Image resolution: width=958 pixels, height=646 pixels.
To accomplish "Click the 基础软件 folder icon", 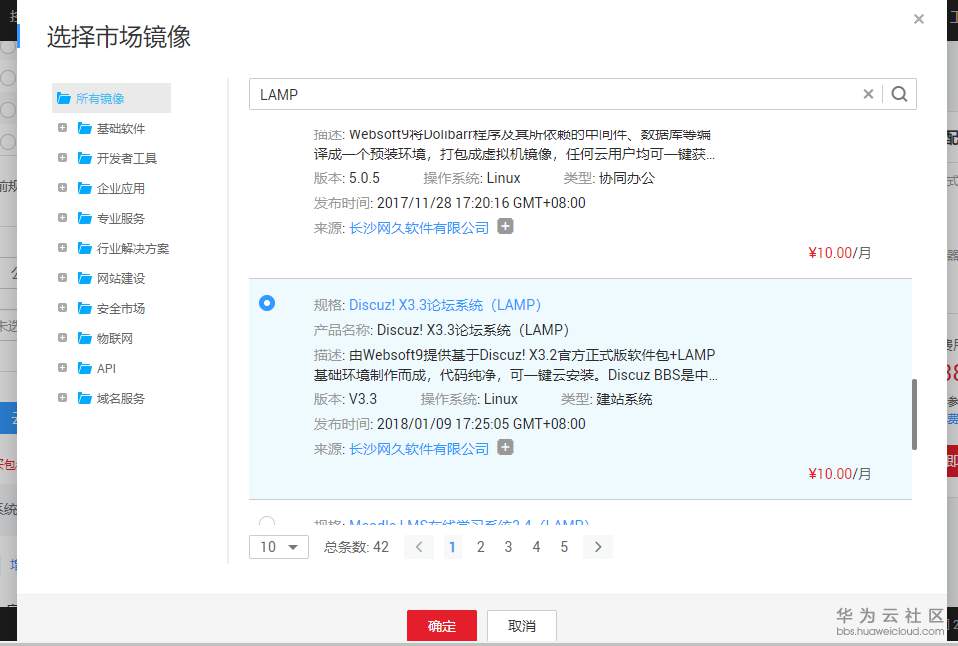I will (x=84, y=128).
